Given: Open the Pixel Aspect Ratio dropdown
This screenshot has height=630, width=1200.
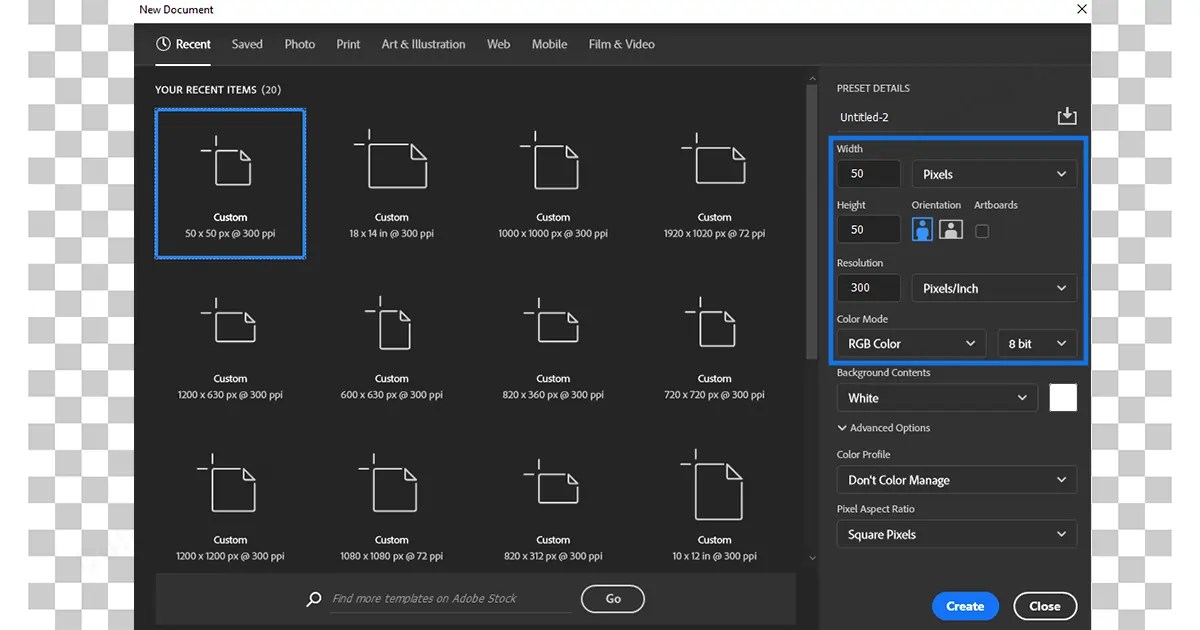Looking at the screenshot, I should pos(955,534).
